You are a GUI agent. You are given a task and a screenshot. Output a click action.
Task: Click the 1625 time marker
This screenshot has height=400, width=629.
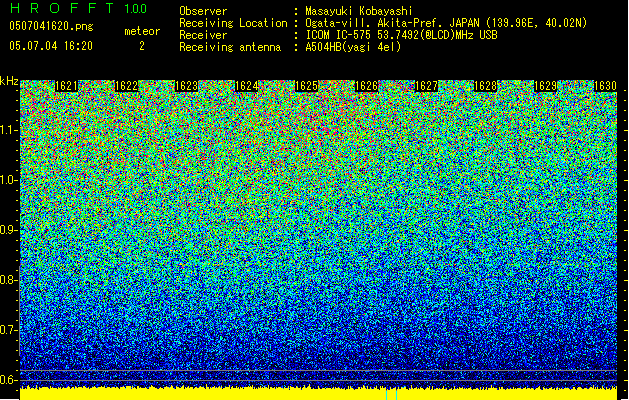306,86
